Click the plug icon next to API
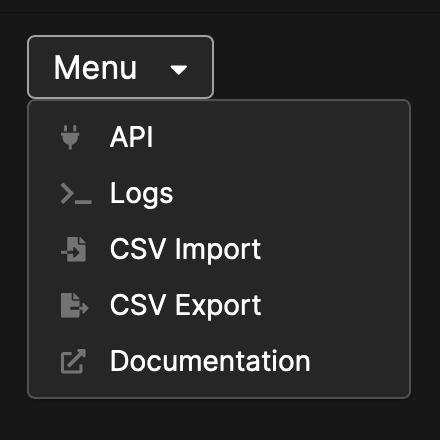Screen dimensions: 440x440 pyautogui.click(x=70, y=137)
